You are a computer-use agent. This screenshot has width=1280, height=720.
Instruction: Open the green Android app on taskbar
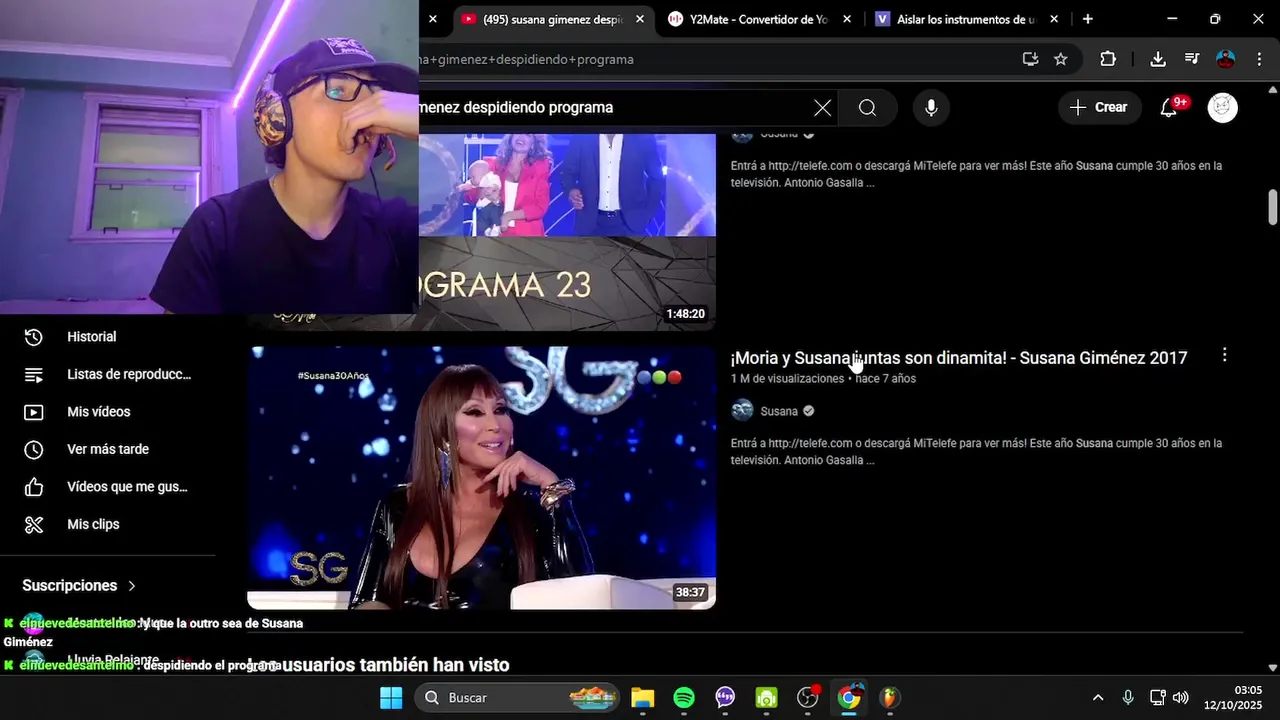pyautogui.click(x=766, y=697)
